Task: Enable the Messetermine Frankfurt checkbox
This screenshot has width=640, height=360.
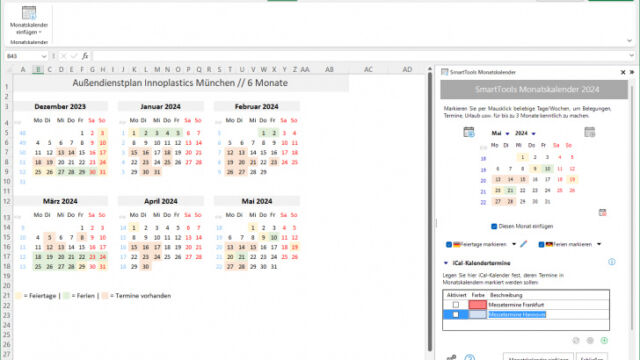Action: pyautogui.click(x=456, y=305)
